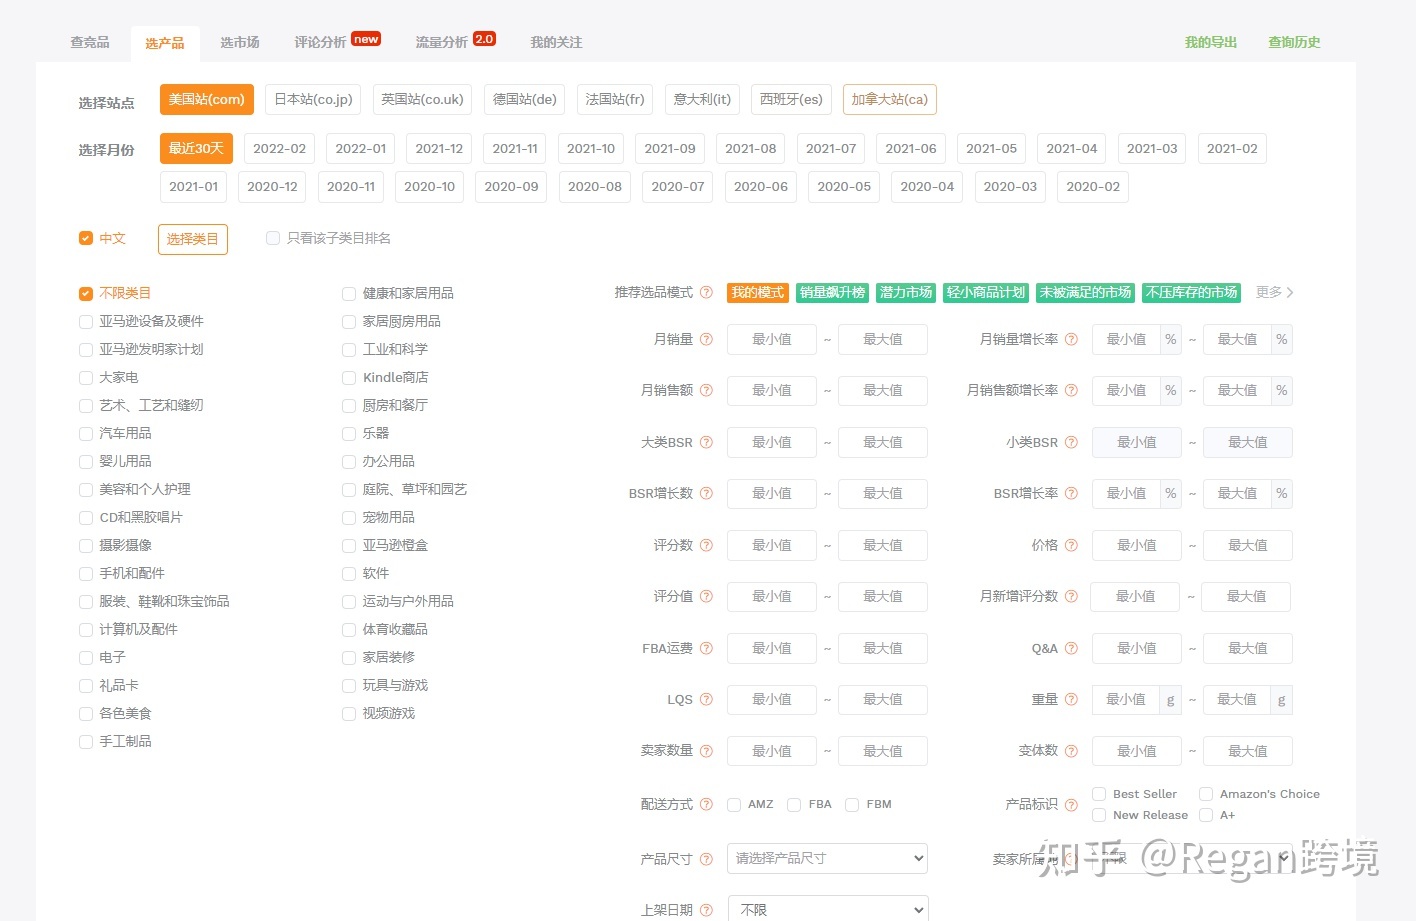Open the 上架日期 dropdown
Viewport: 1416px width, 921px height.
point(827,910)
